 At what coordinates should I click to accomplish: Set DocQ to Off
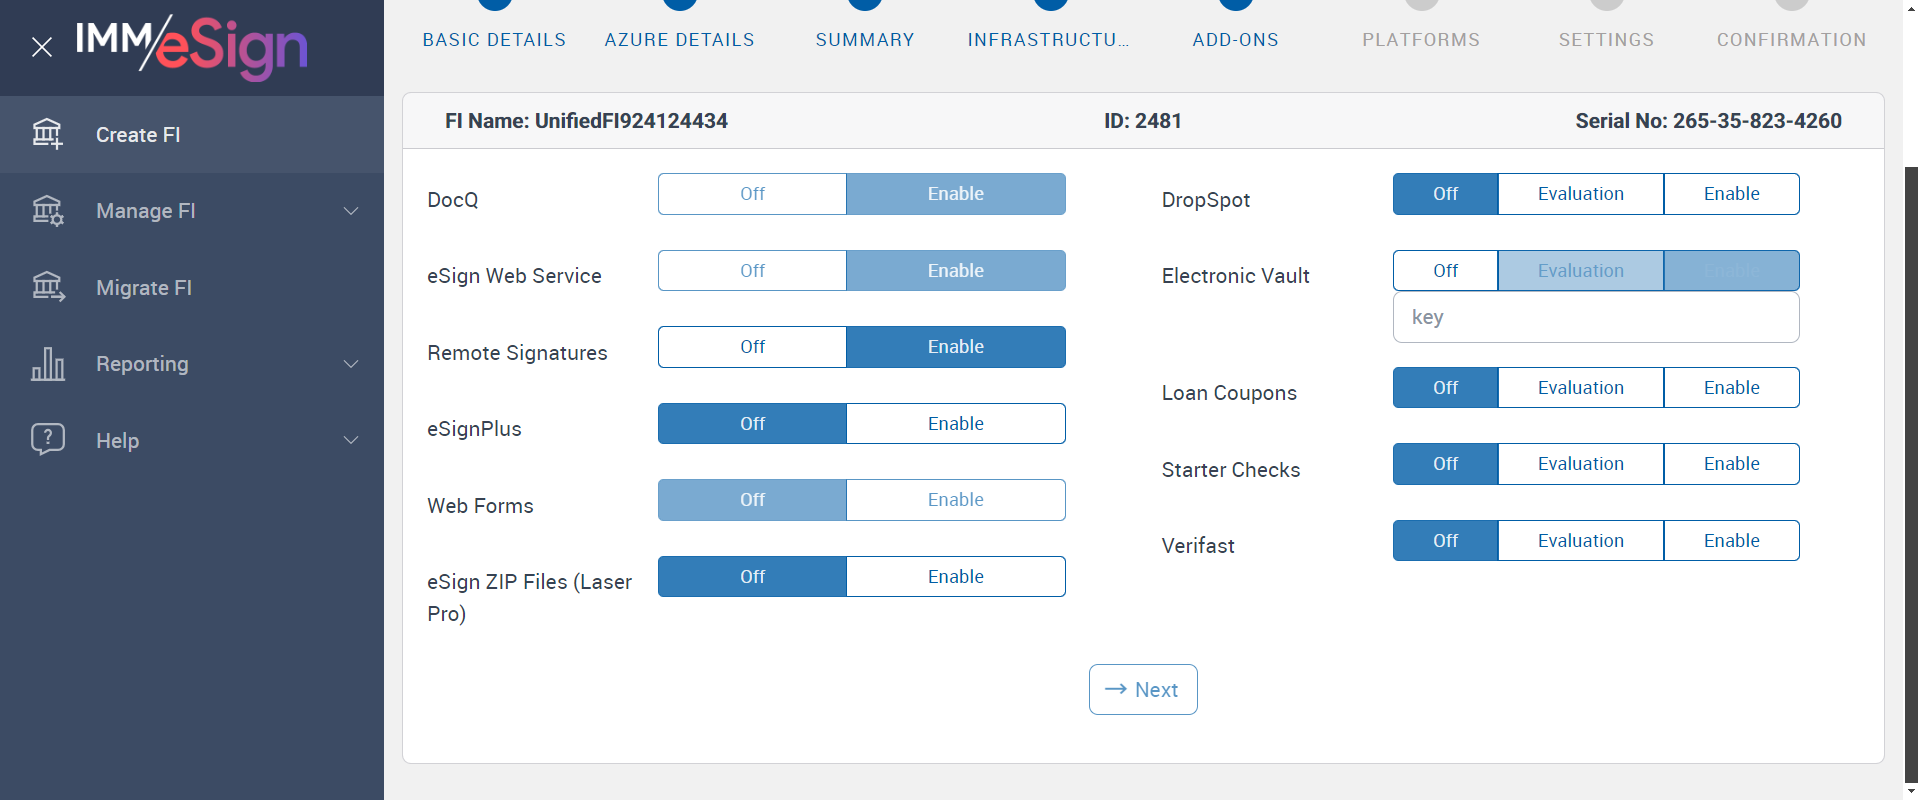pos(752,194)
